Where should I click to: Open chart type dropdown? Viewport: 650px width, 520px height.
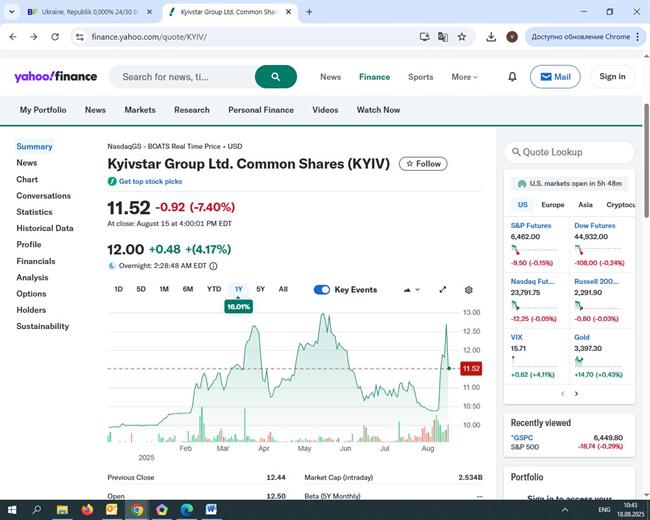click(x=411, y=290)
